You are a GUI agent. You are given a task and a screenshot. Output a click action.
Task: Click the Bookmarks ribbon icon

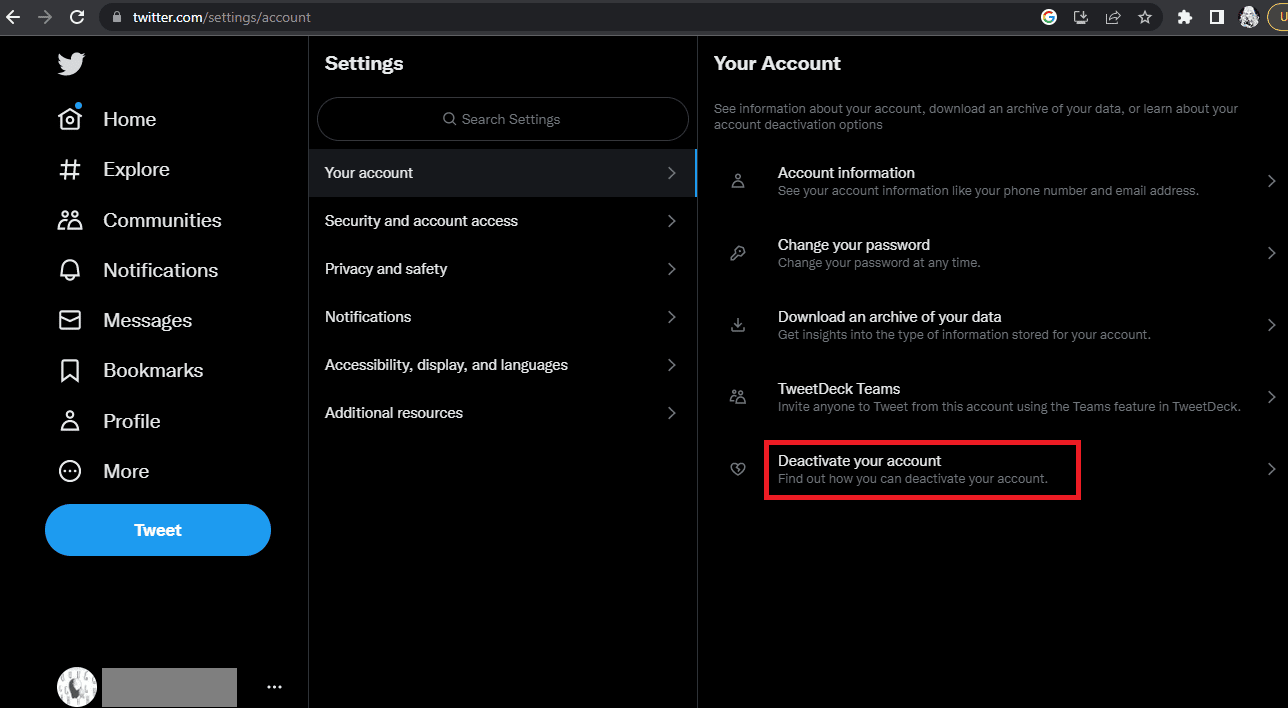coord(70,370)
